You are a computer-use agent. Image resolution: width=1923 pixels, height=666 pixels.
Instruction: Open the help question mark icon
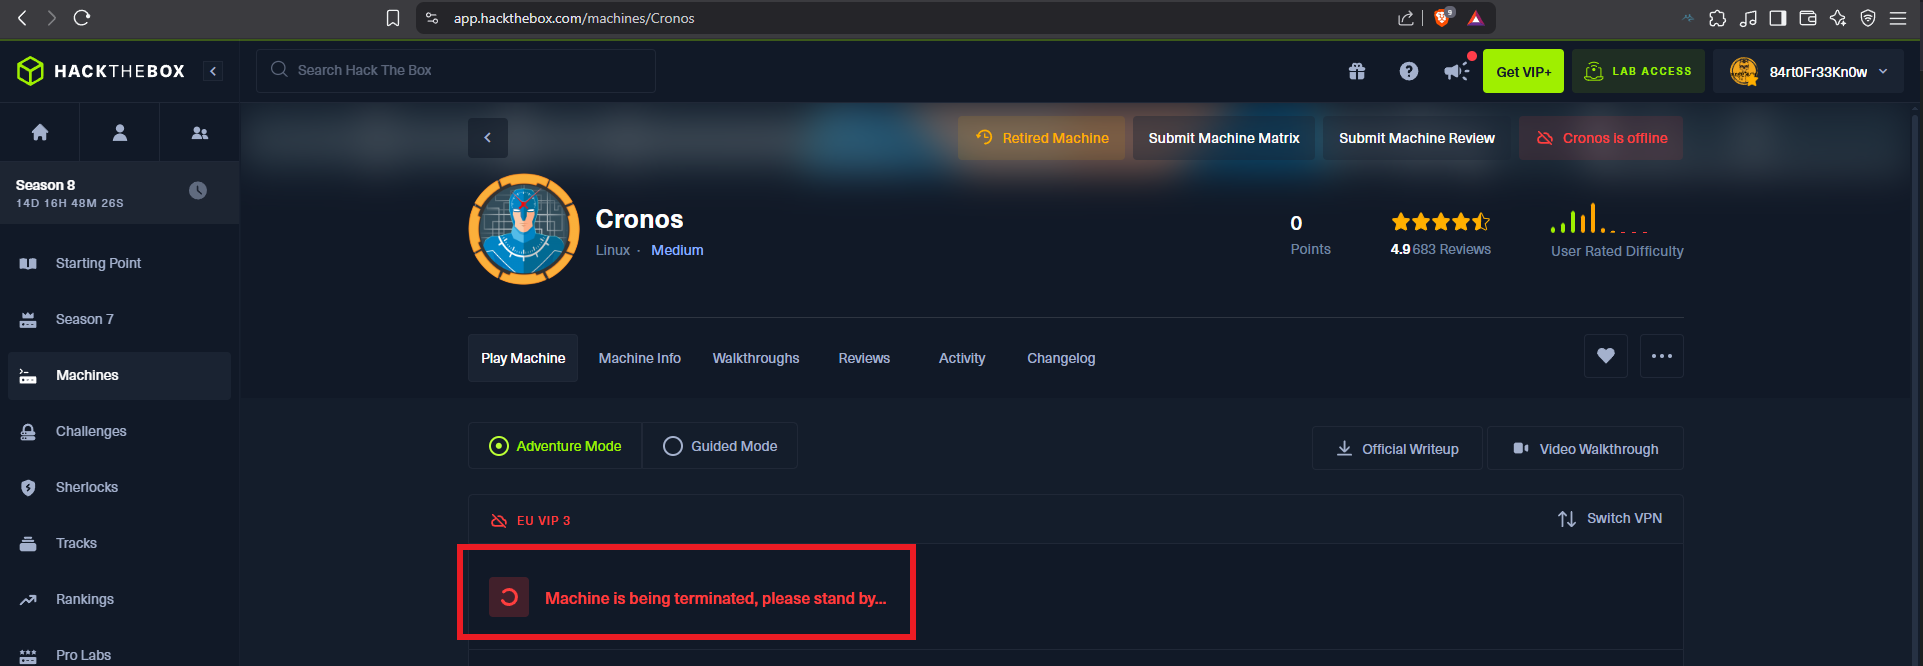pos(1409,71)
